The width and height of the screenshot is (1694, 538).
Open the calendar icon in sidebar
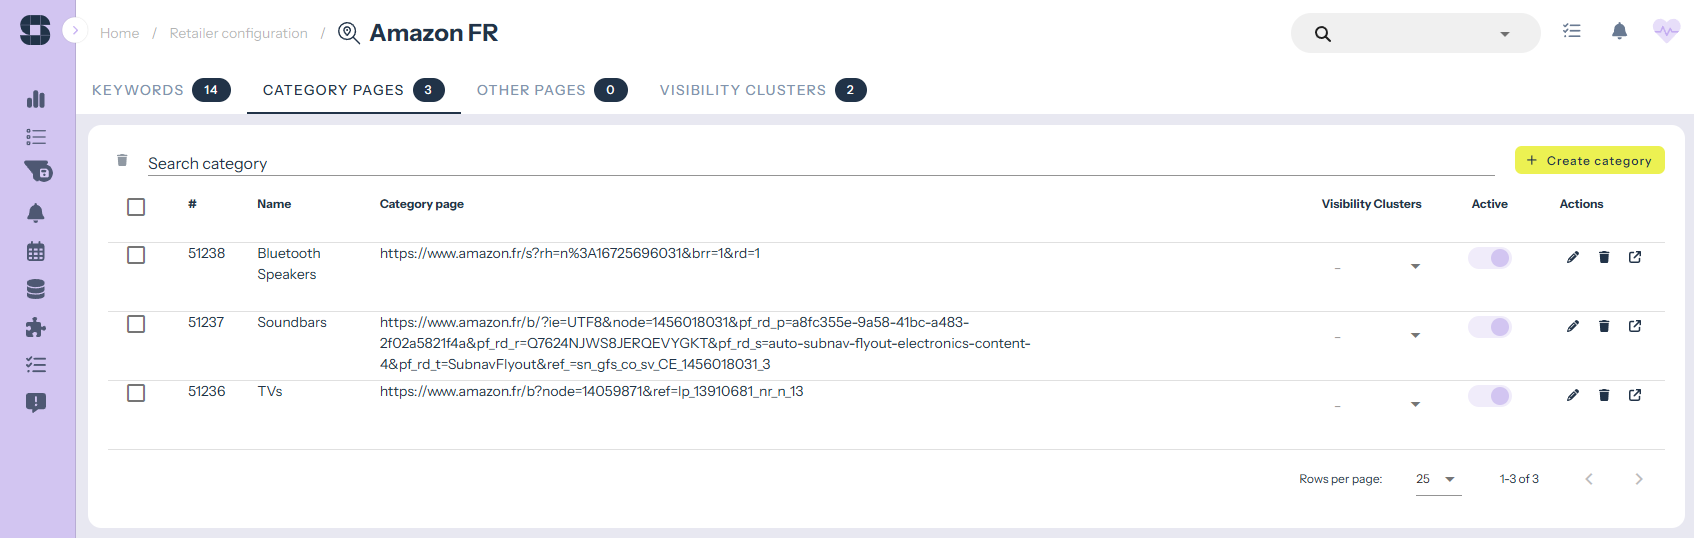(36, 251)
